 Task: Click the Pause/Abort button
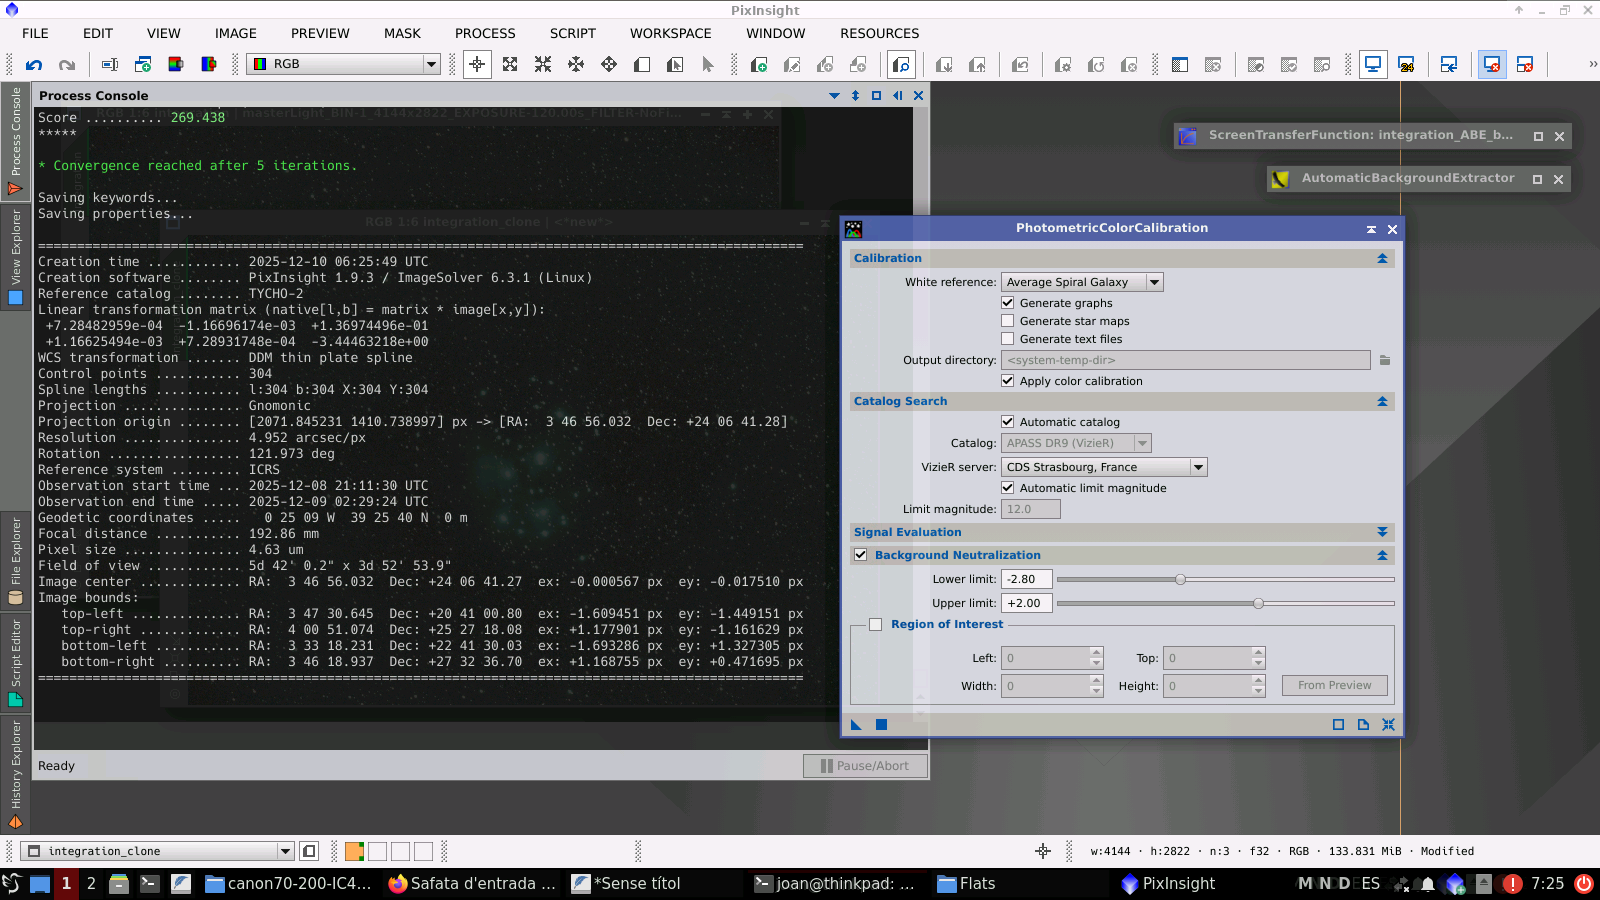point(865,766)
